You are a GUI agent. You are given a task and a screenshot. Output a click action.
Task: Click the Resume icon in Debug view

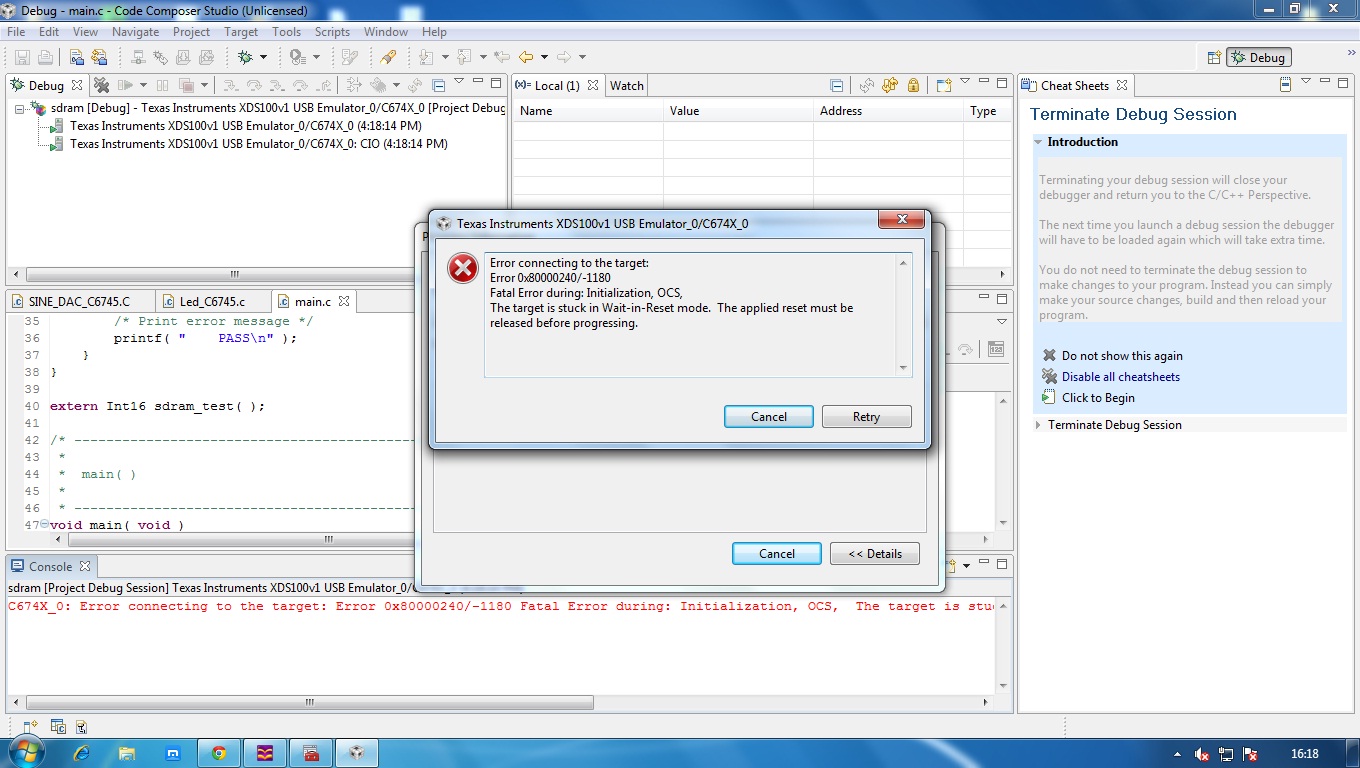point(126,86)
